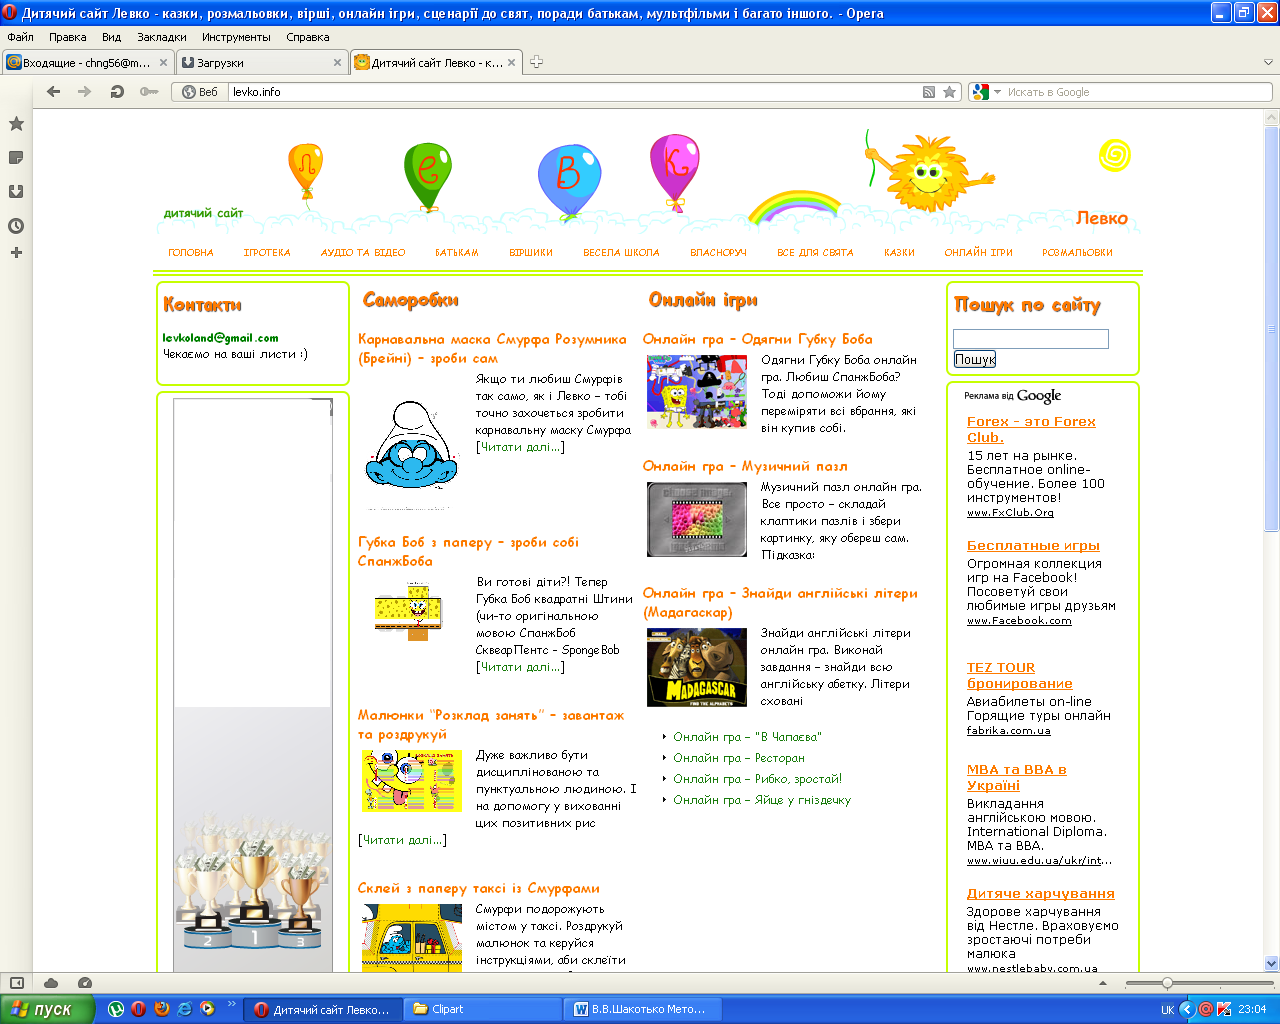Open link Онлайн гра - Рибко, зростай!

tap(758, 779)
